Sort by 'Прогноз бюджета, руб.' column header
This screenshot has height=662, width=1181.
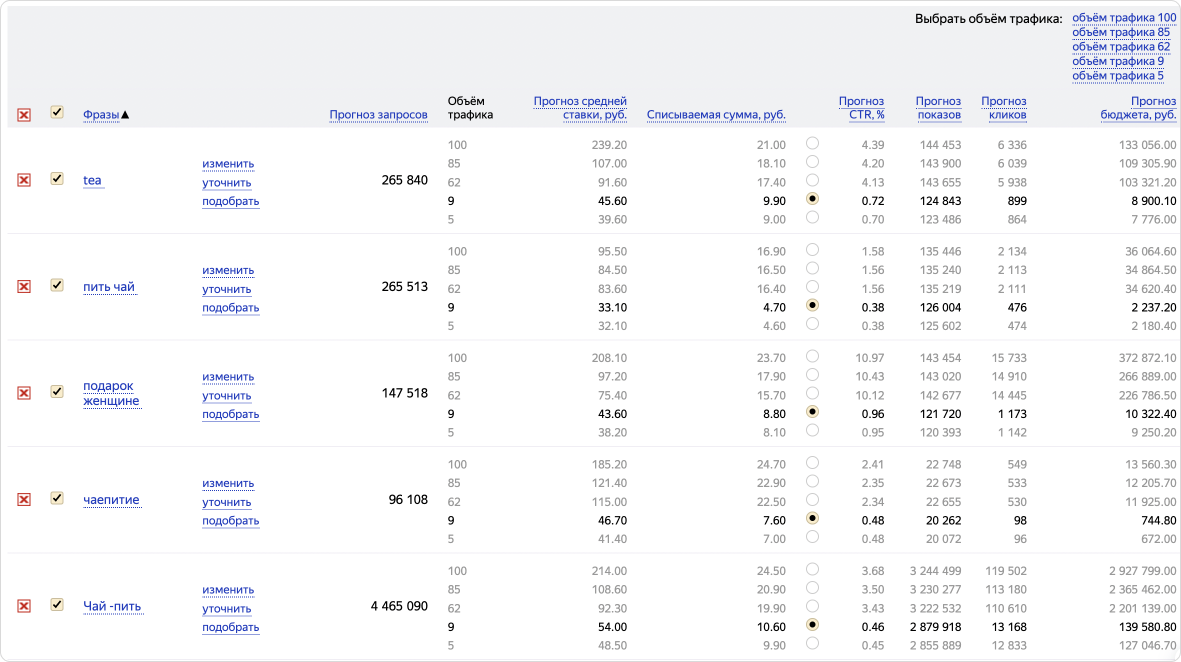tap(1138, 108)
